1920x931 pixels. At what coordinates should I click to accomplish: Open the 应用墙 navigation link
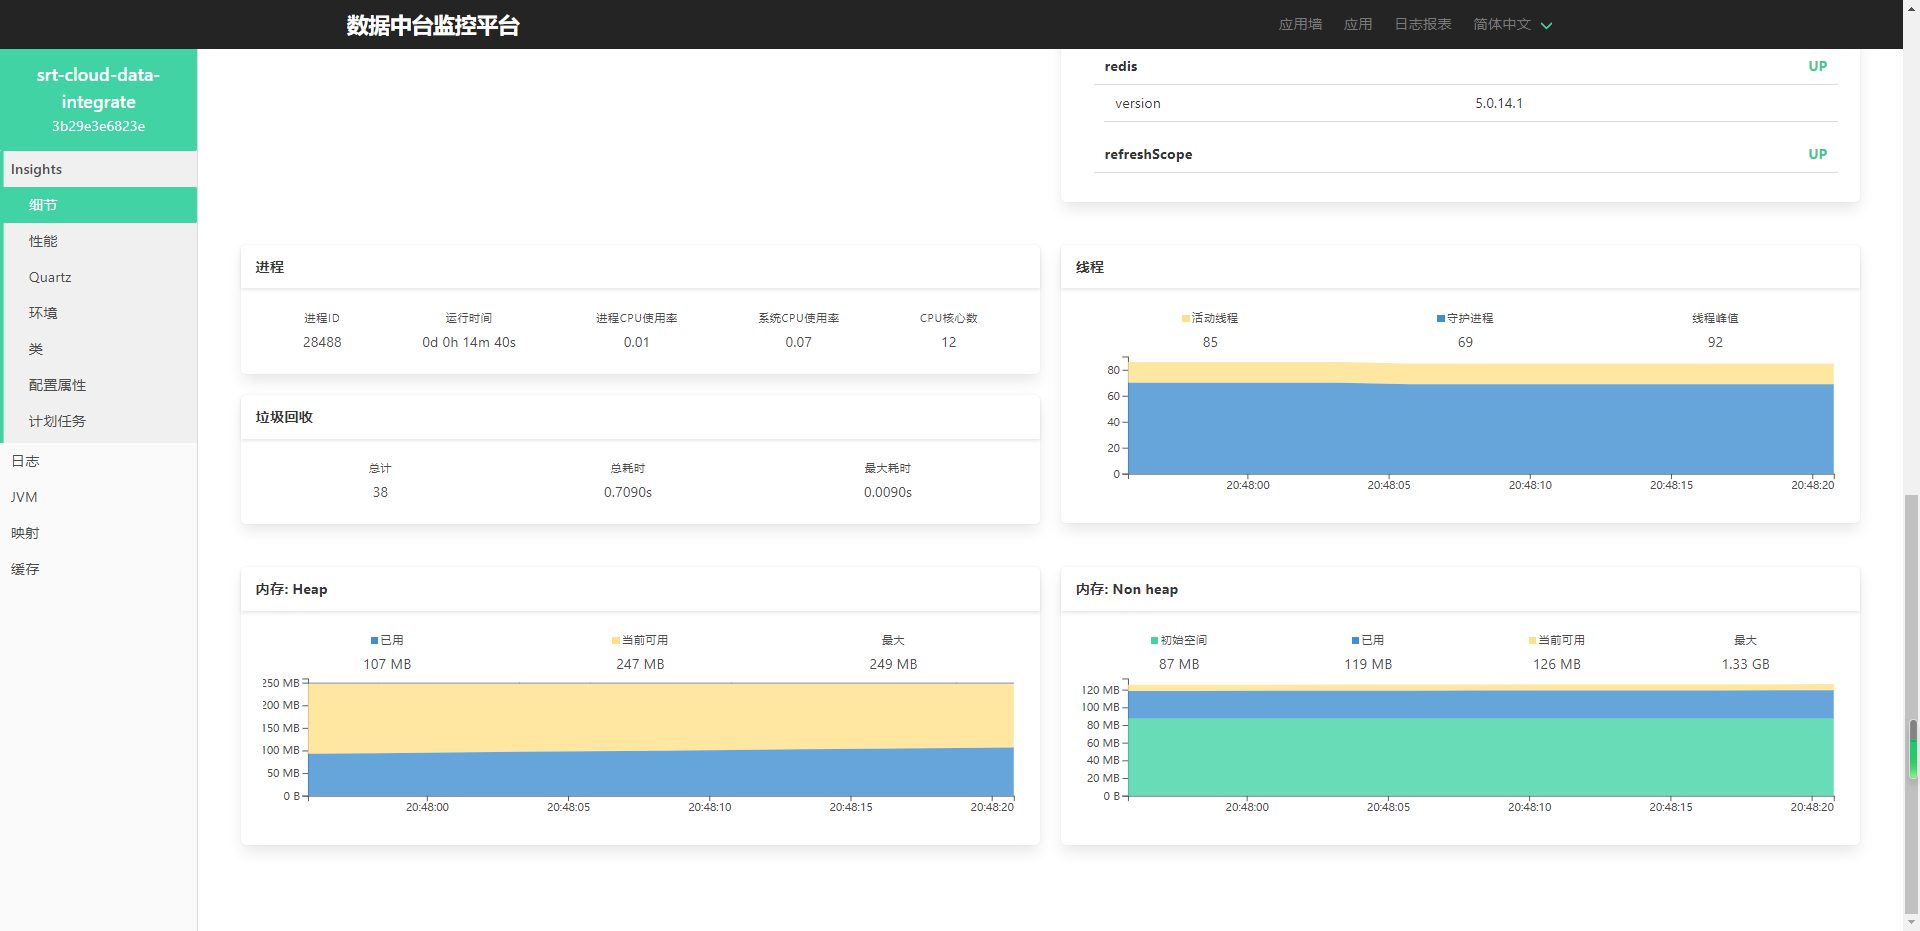point(1300,24)
